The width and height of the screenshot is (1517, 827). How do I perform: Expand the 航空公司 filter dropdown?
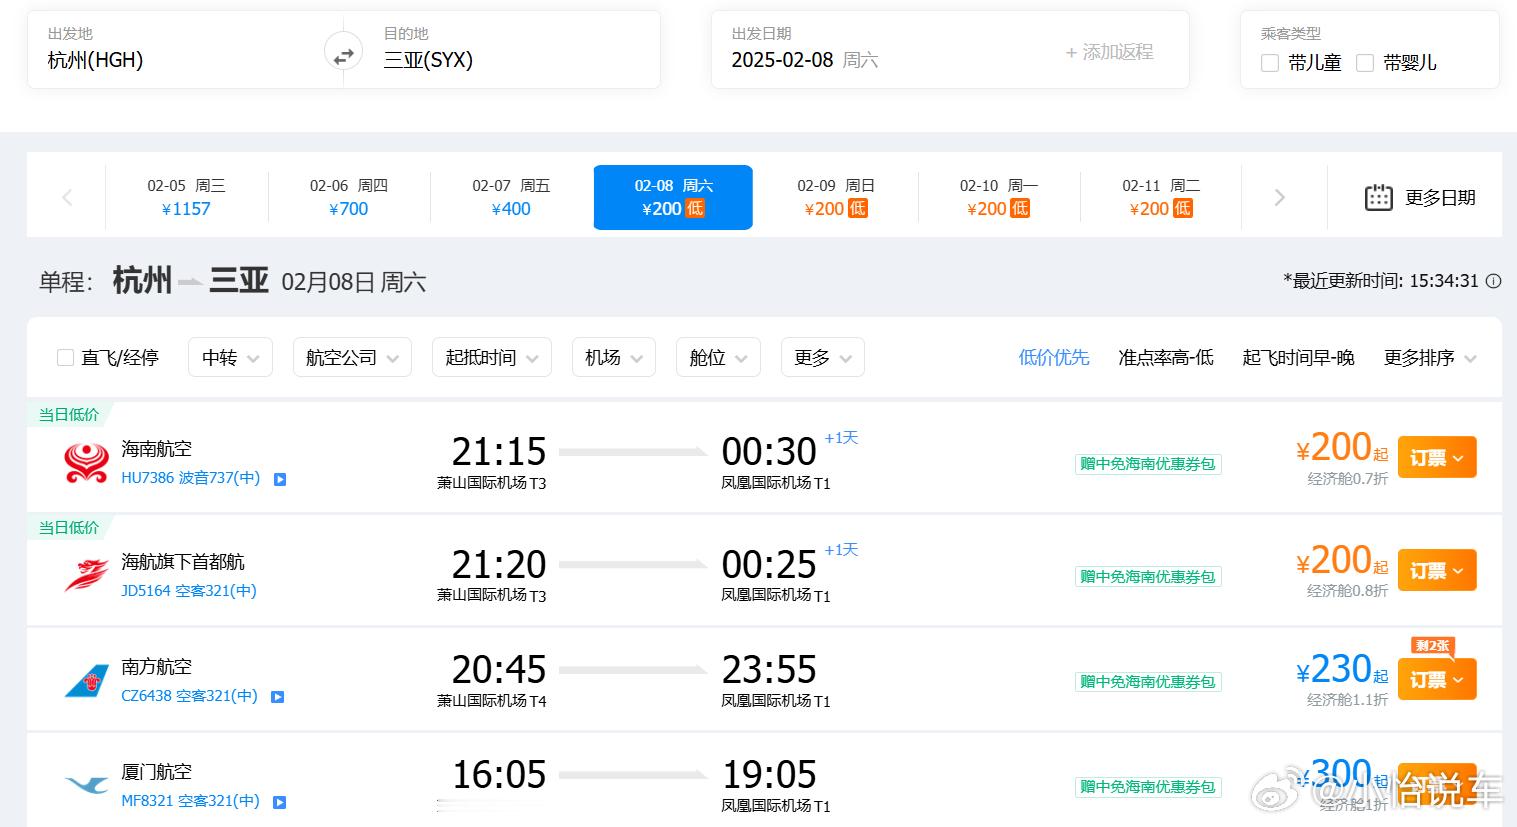click(352, 357)
